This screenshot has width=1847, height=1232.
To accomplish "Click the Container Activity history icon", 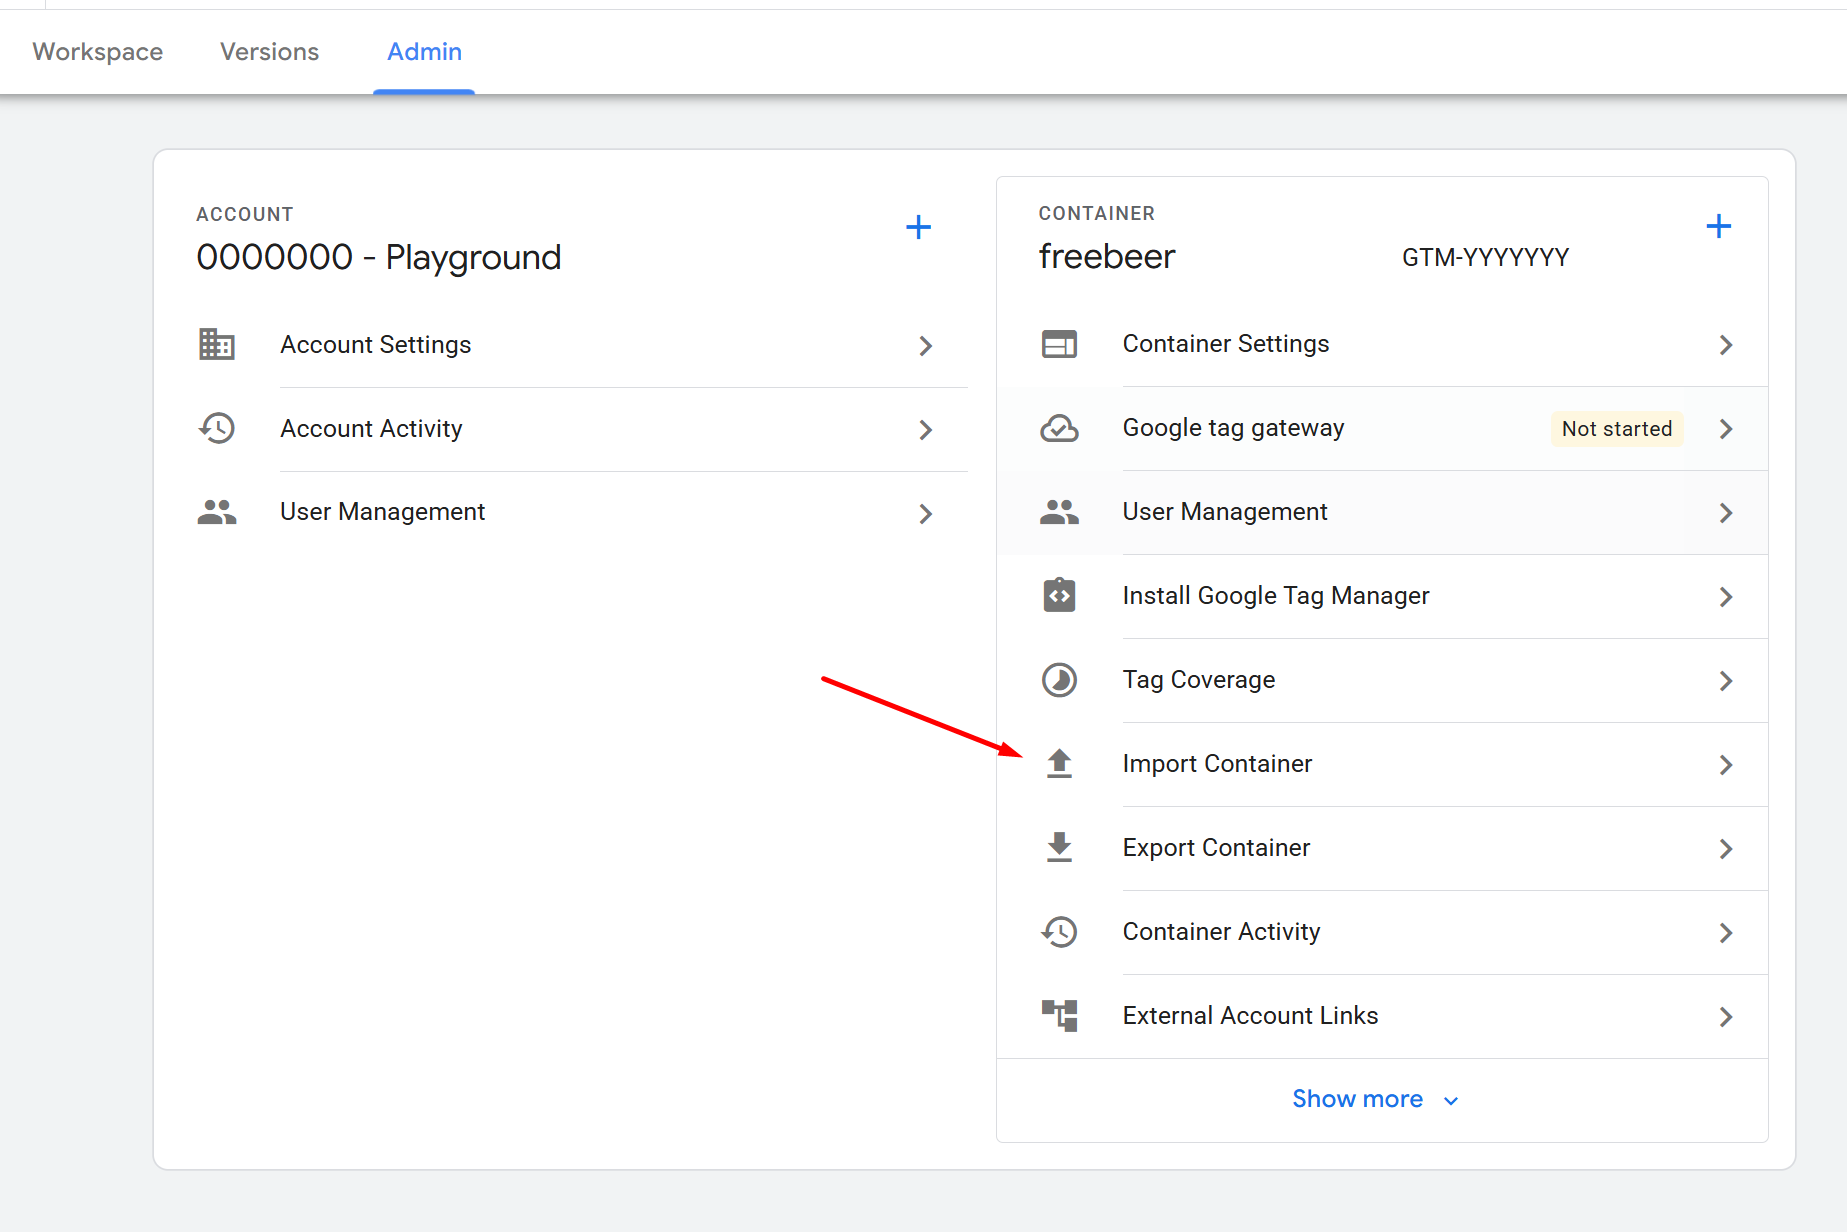I will [x=1059, y=932].
